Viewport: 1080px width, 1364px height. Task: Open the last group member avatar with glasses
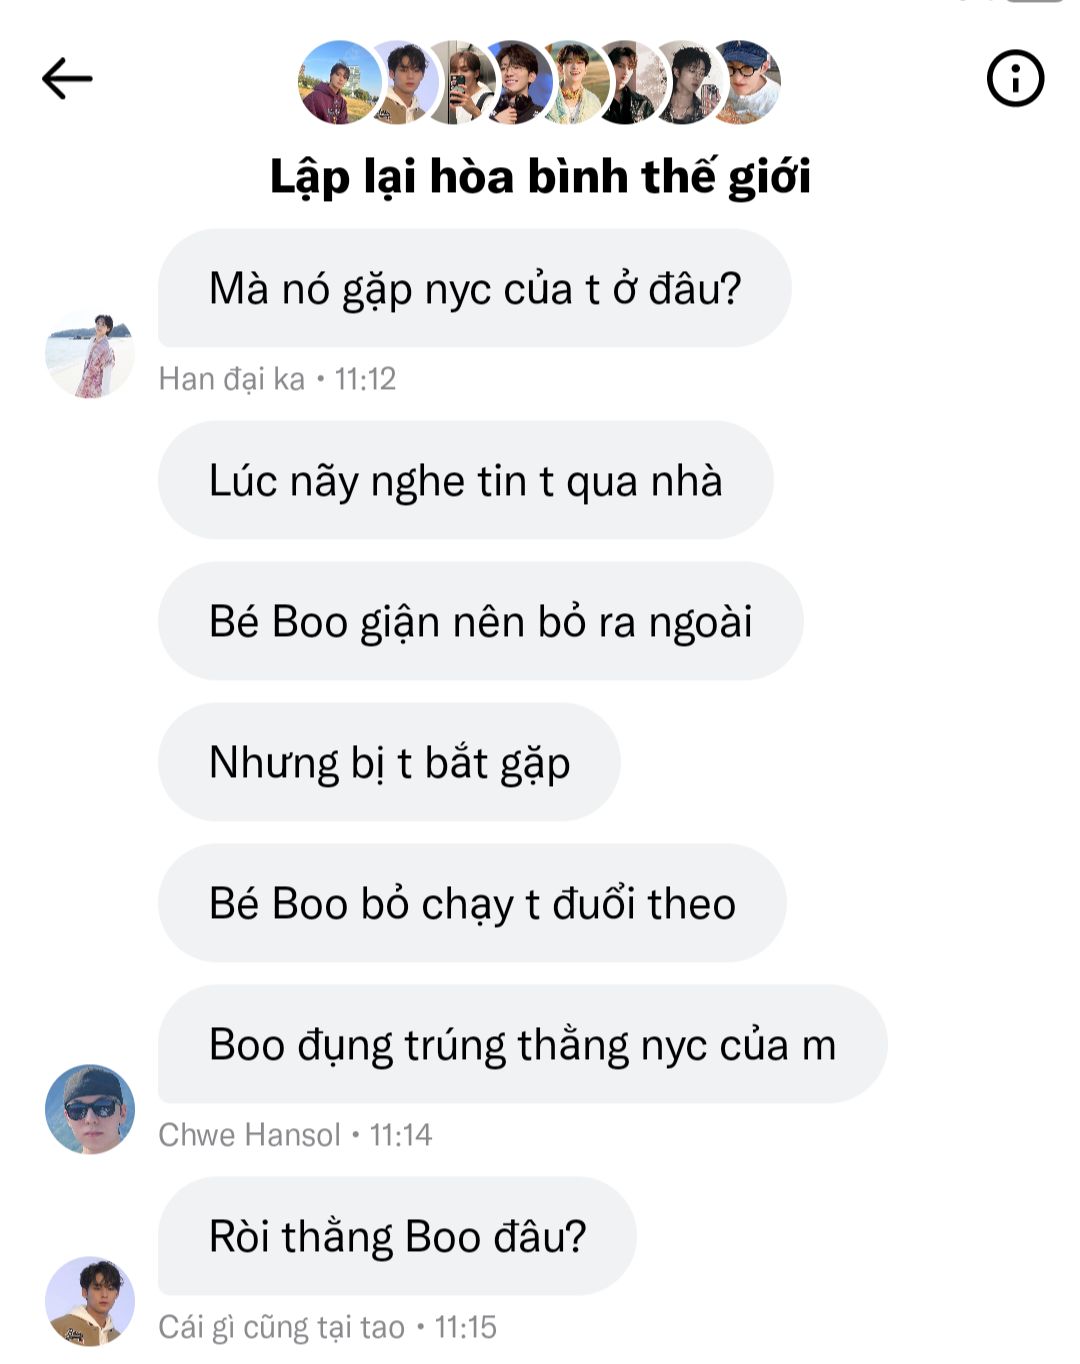click(742, 82)
